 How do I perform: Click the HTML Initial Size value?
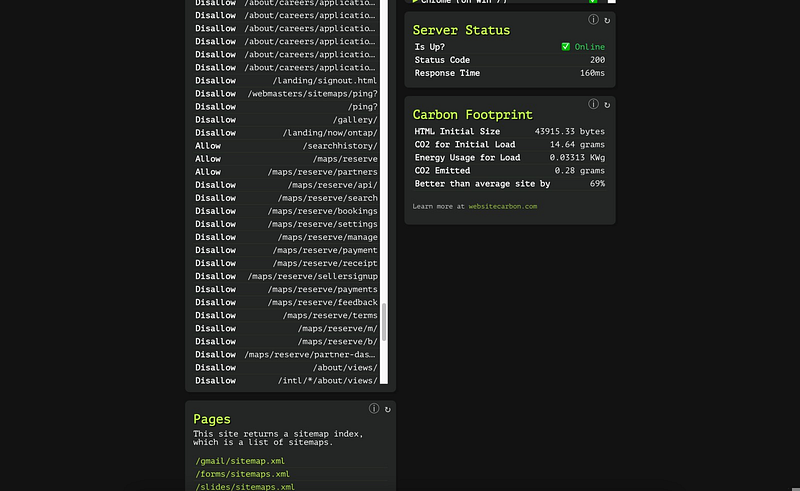569,132
